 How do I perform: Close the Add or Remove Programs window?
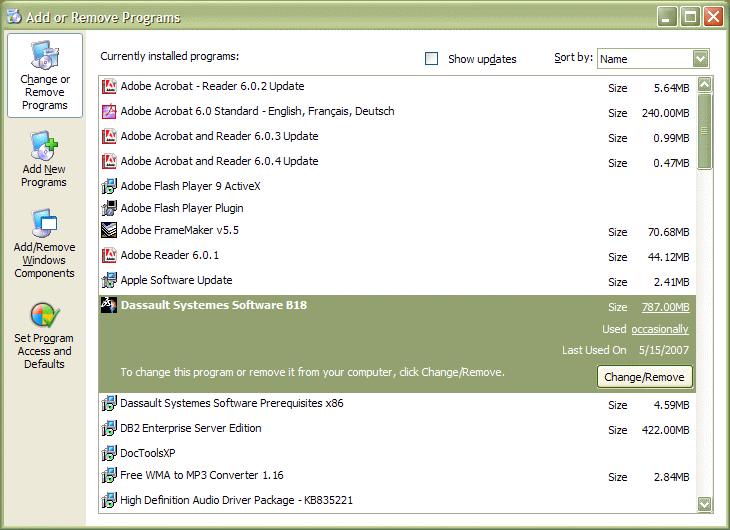tap(713, 17)
